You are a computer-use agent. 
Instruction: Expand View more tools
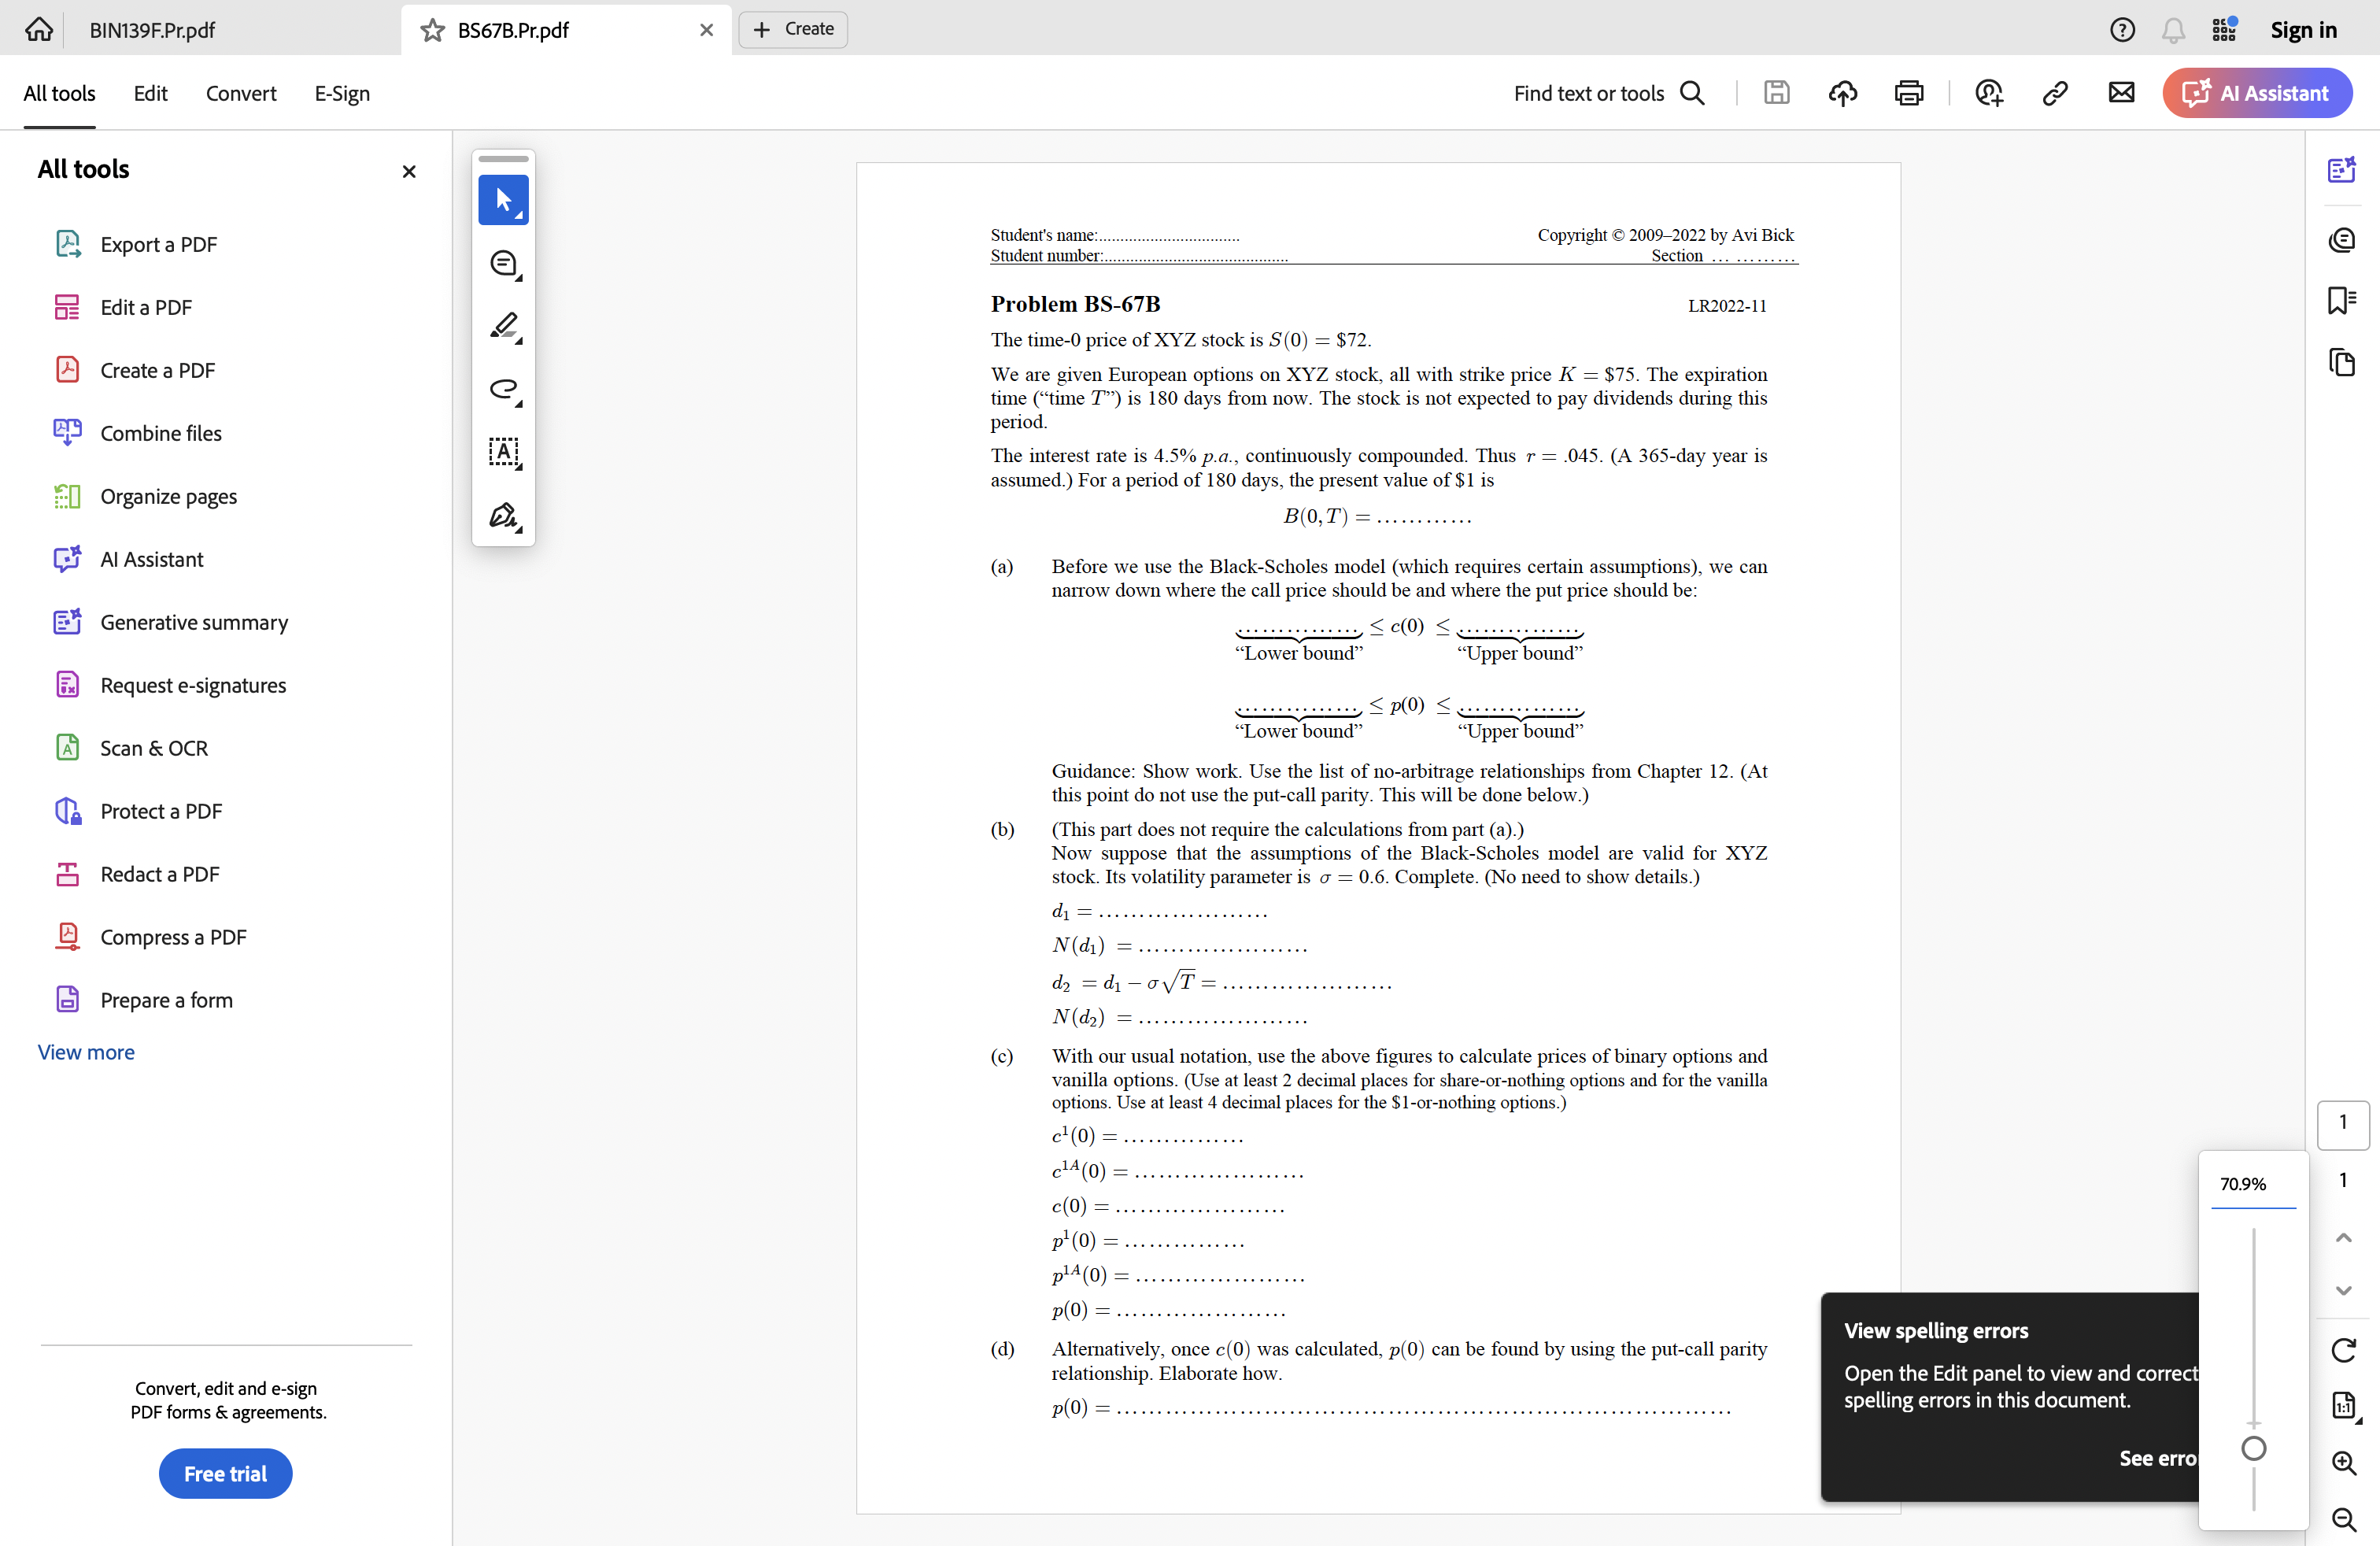(86, 1052)
